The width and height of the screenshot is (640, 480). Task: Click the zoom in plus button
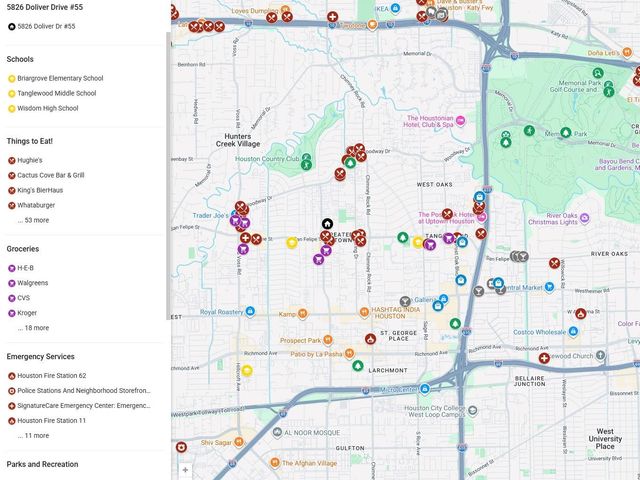click(x=185, y=469)
